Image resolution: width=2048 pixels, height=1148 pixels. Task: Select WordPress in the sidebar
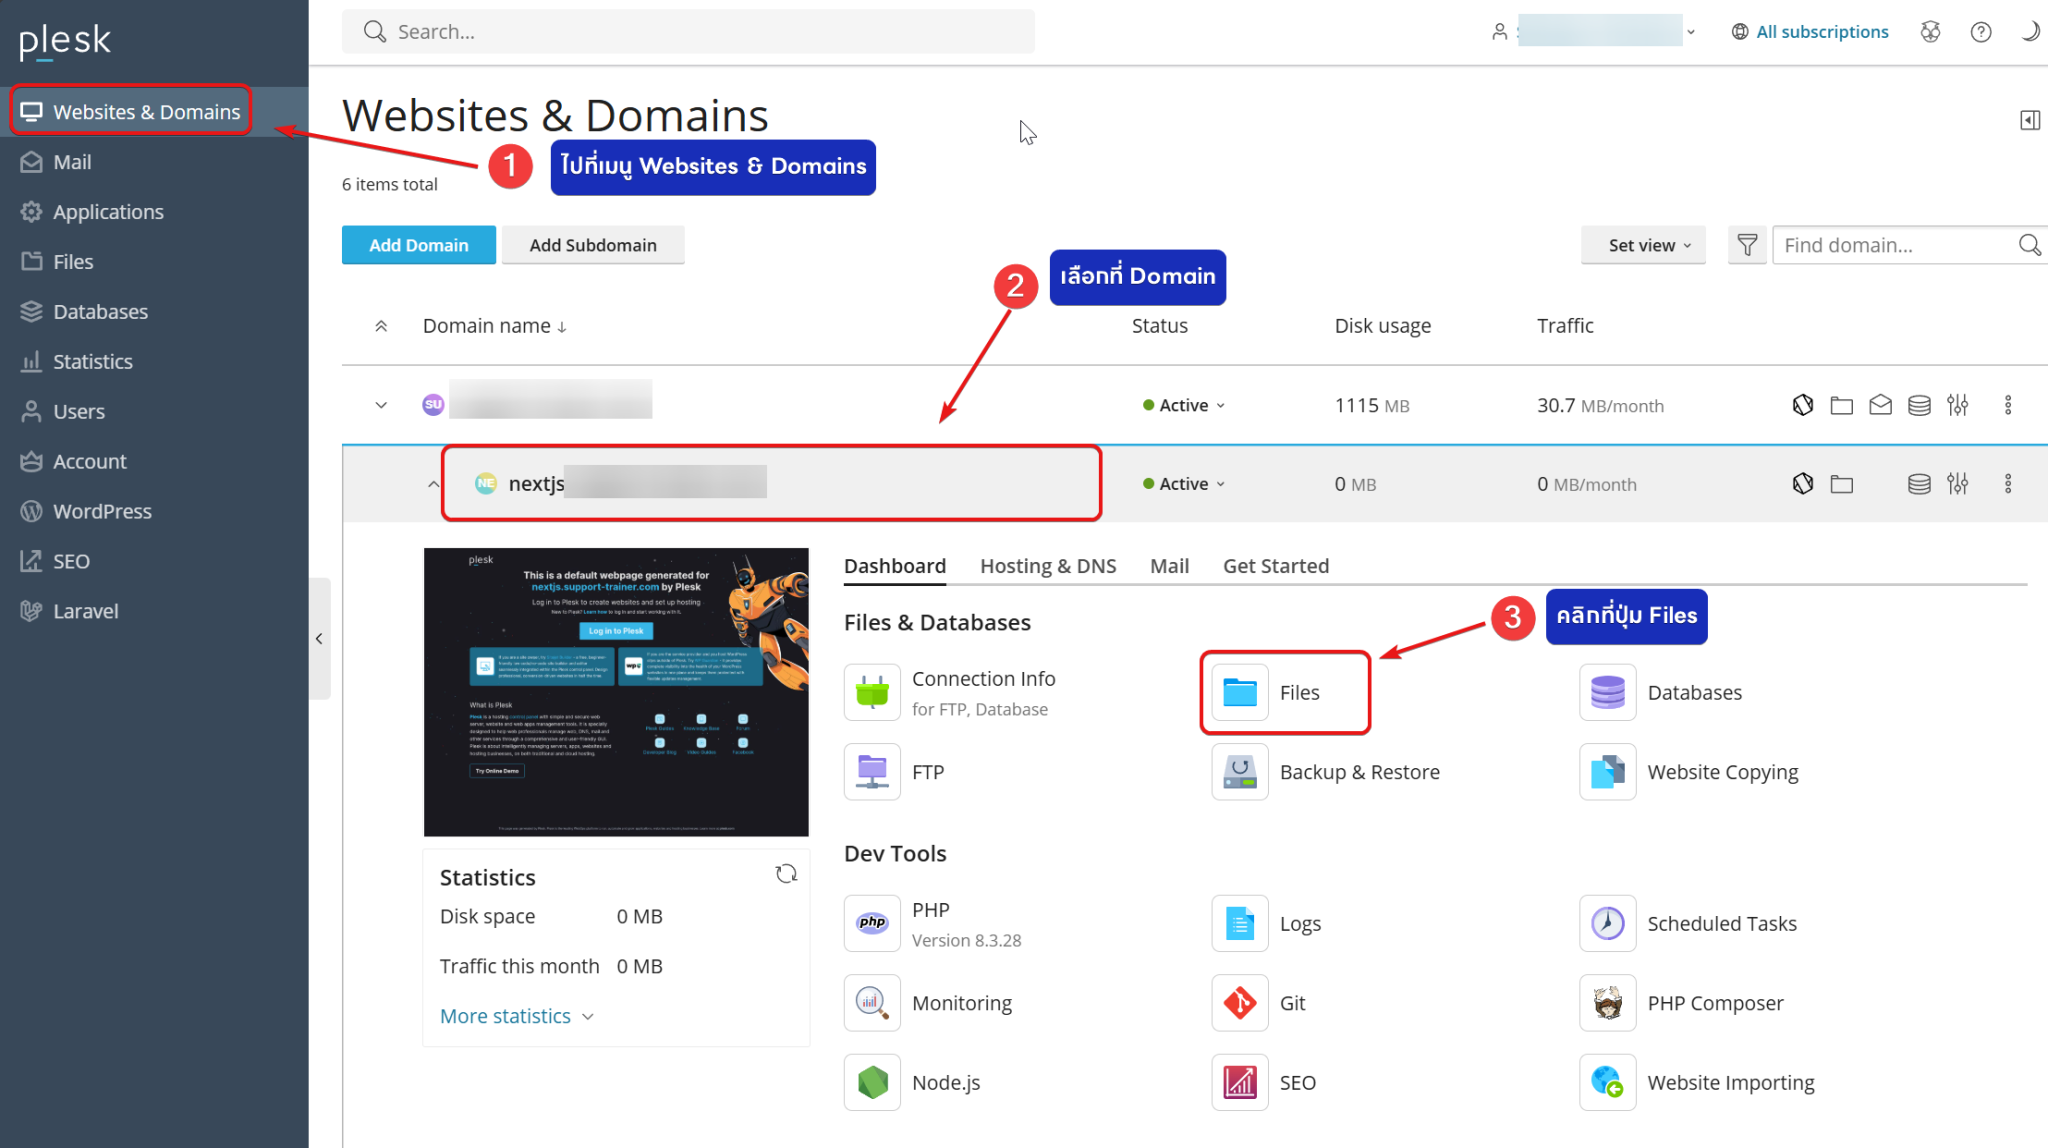101,511
